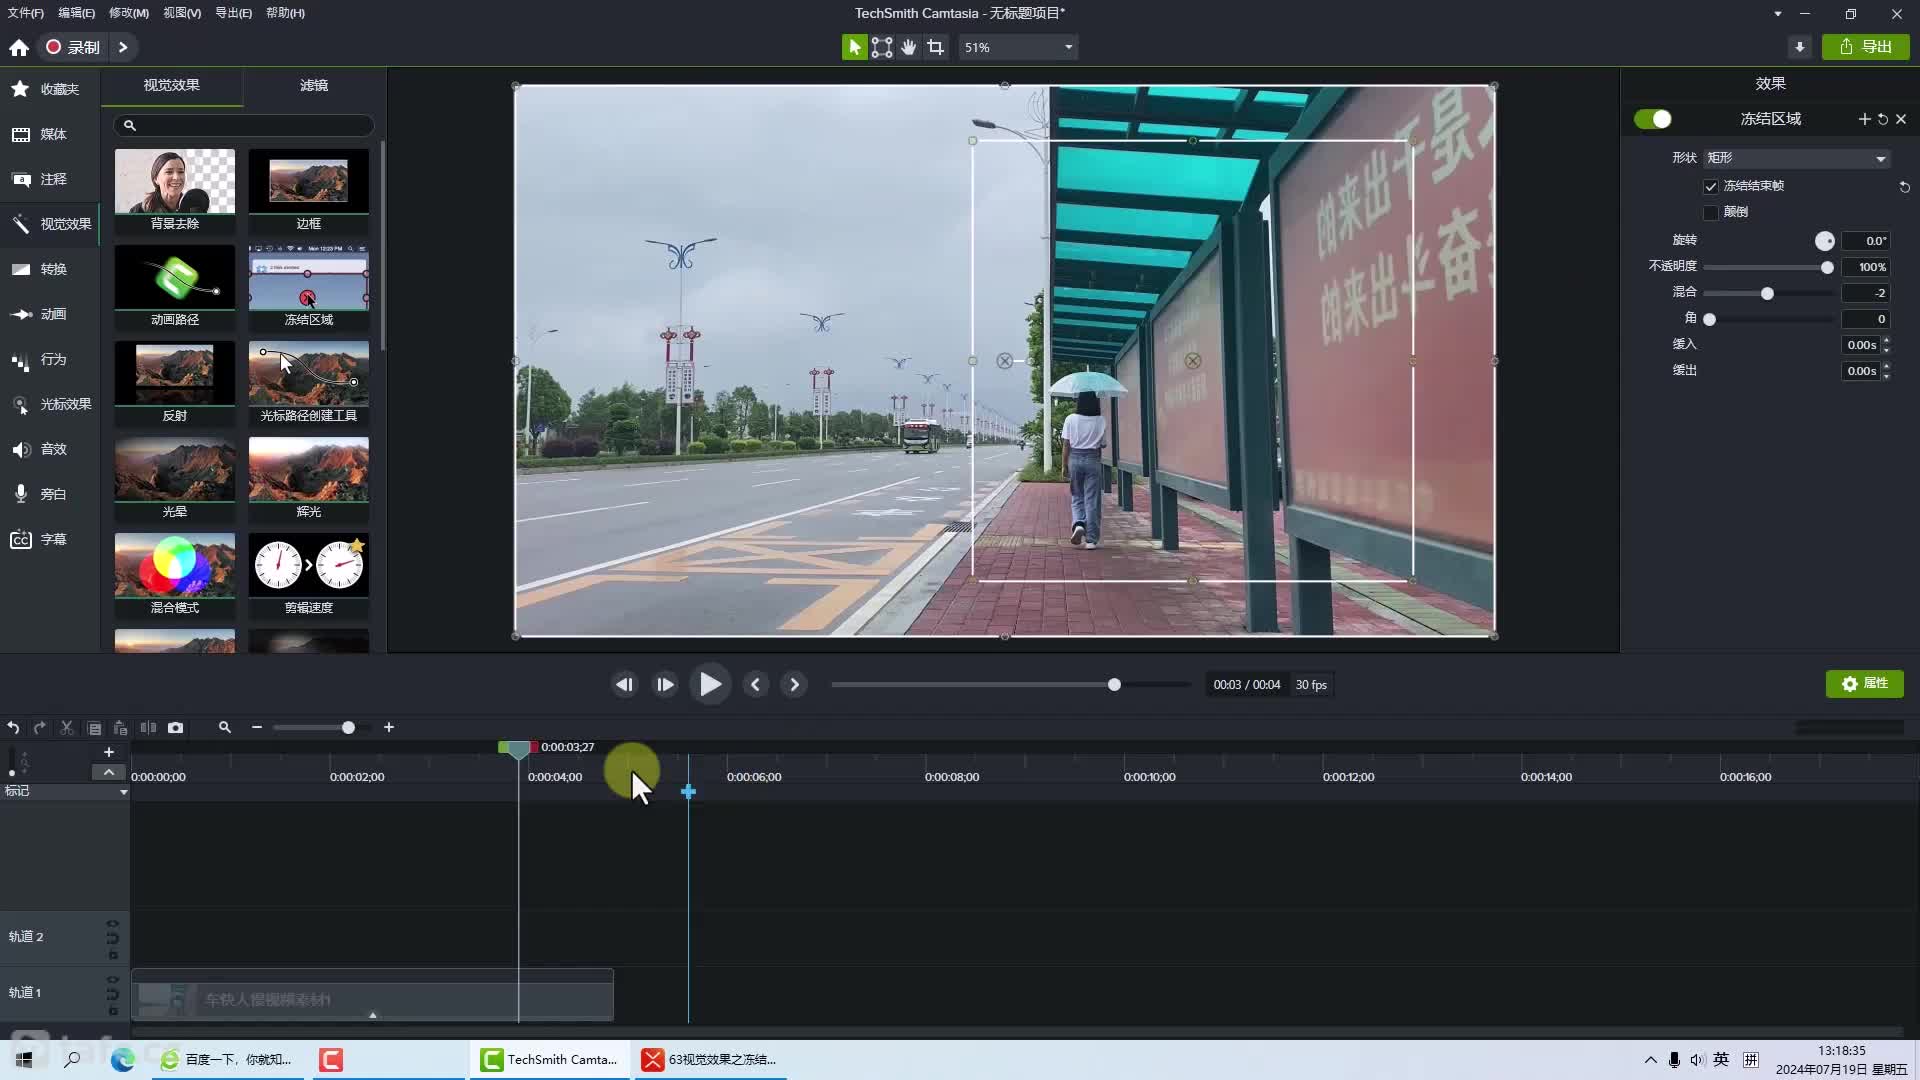Click the 混合 blend slider
The image size is (1920, 1080).
pos(1768,293)
